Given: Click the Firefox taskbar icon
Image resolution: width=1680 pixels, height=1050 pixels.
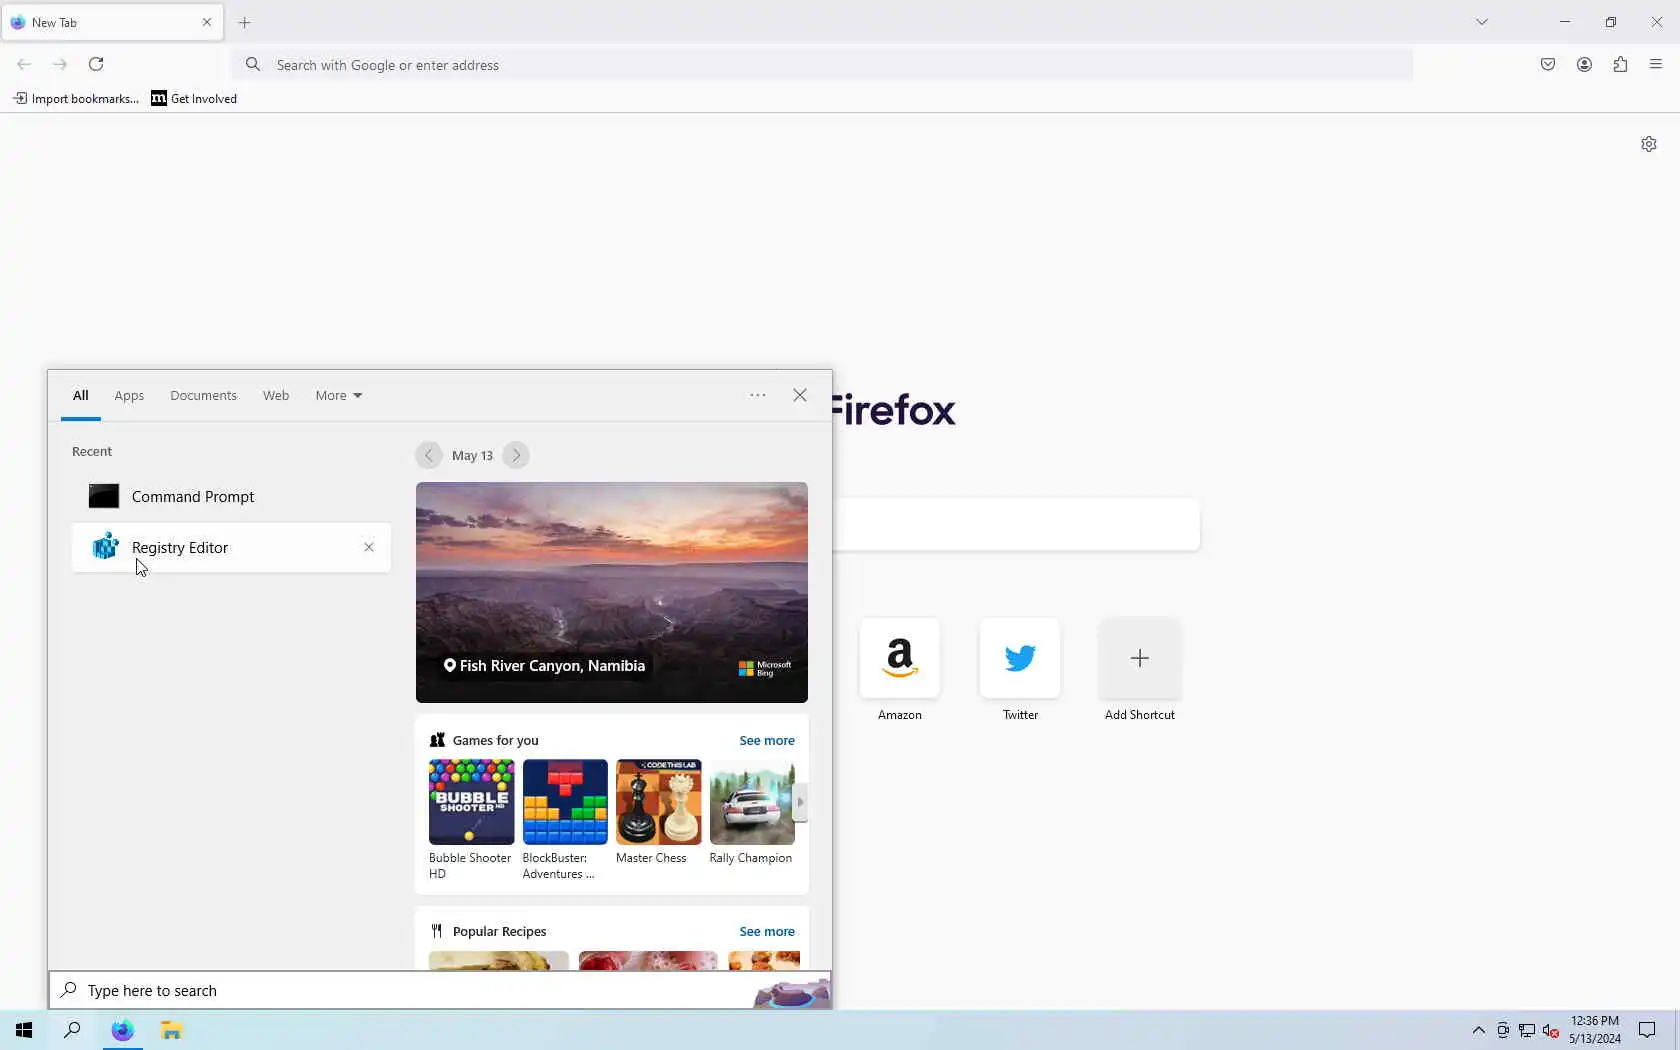Looking at the screenshot, I should coord(122,1030).
